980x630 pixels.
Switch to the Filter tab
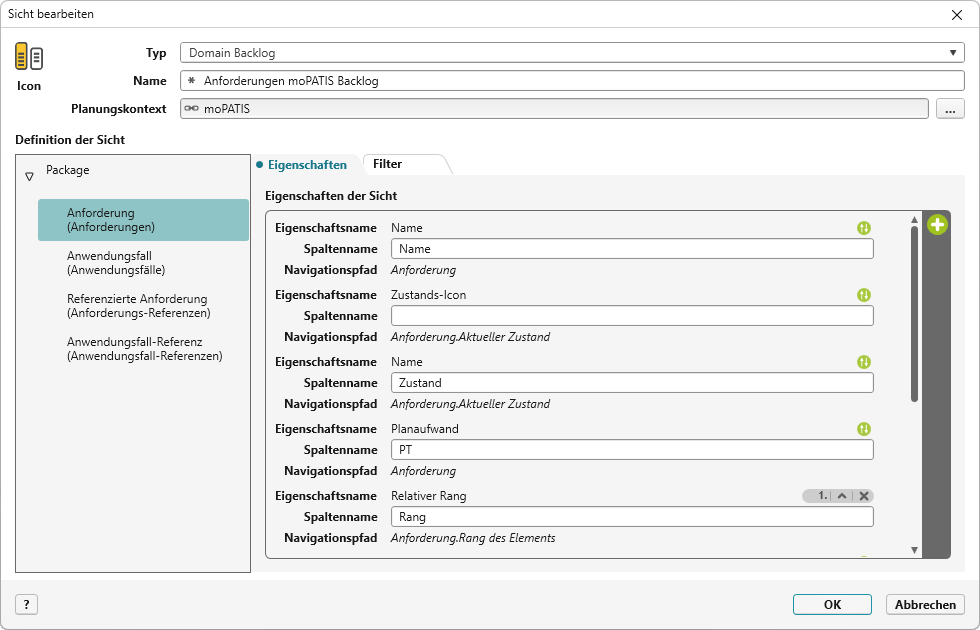click(x=388, y=164)
